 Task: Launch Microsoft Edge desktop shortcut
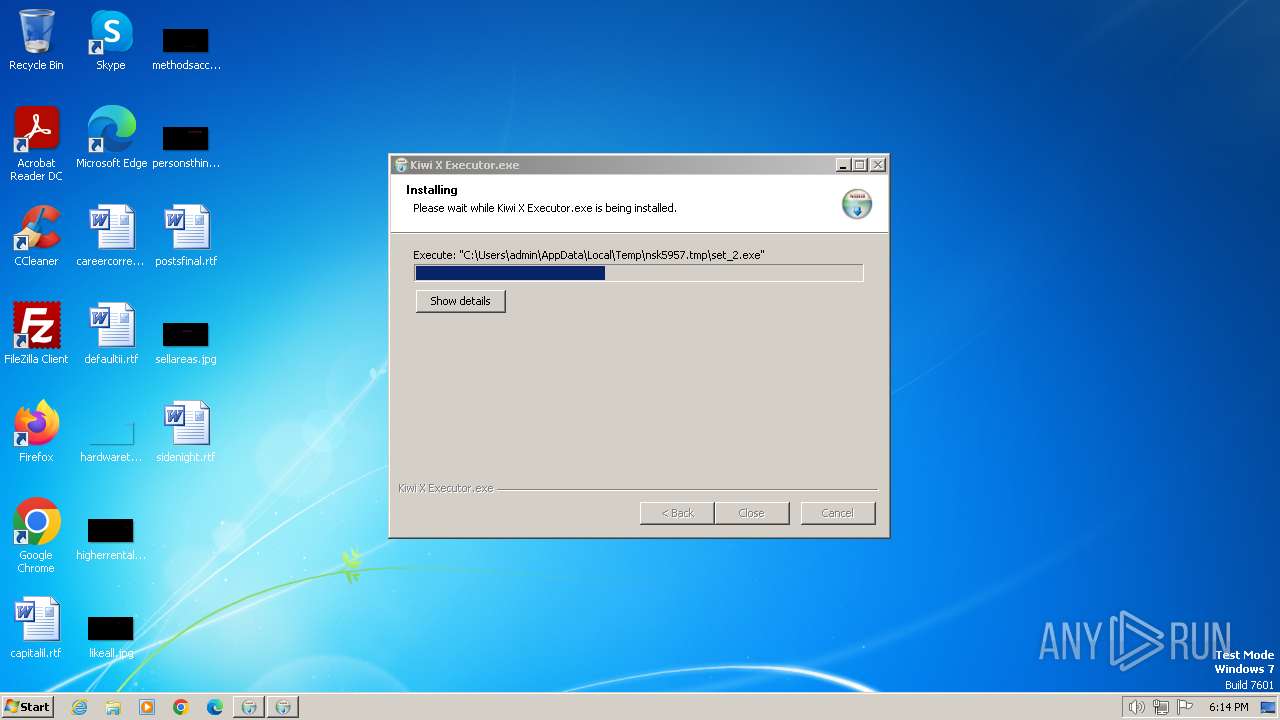pyautogui.click(x=111, y=137)
